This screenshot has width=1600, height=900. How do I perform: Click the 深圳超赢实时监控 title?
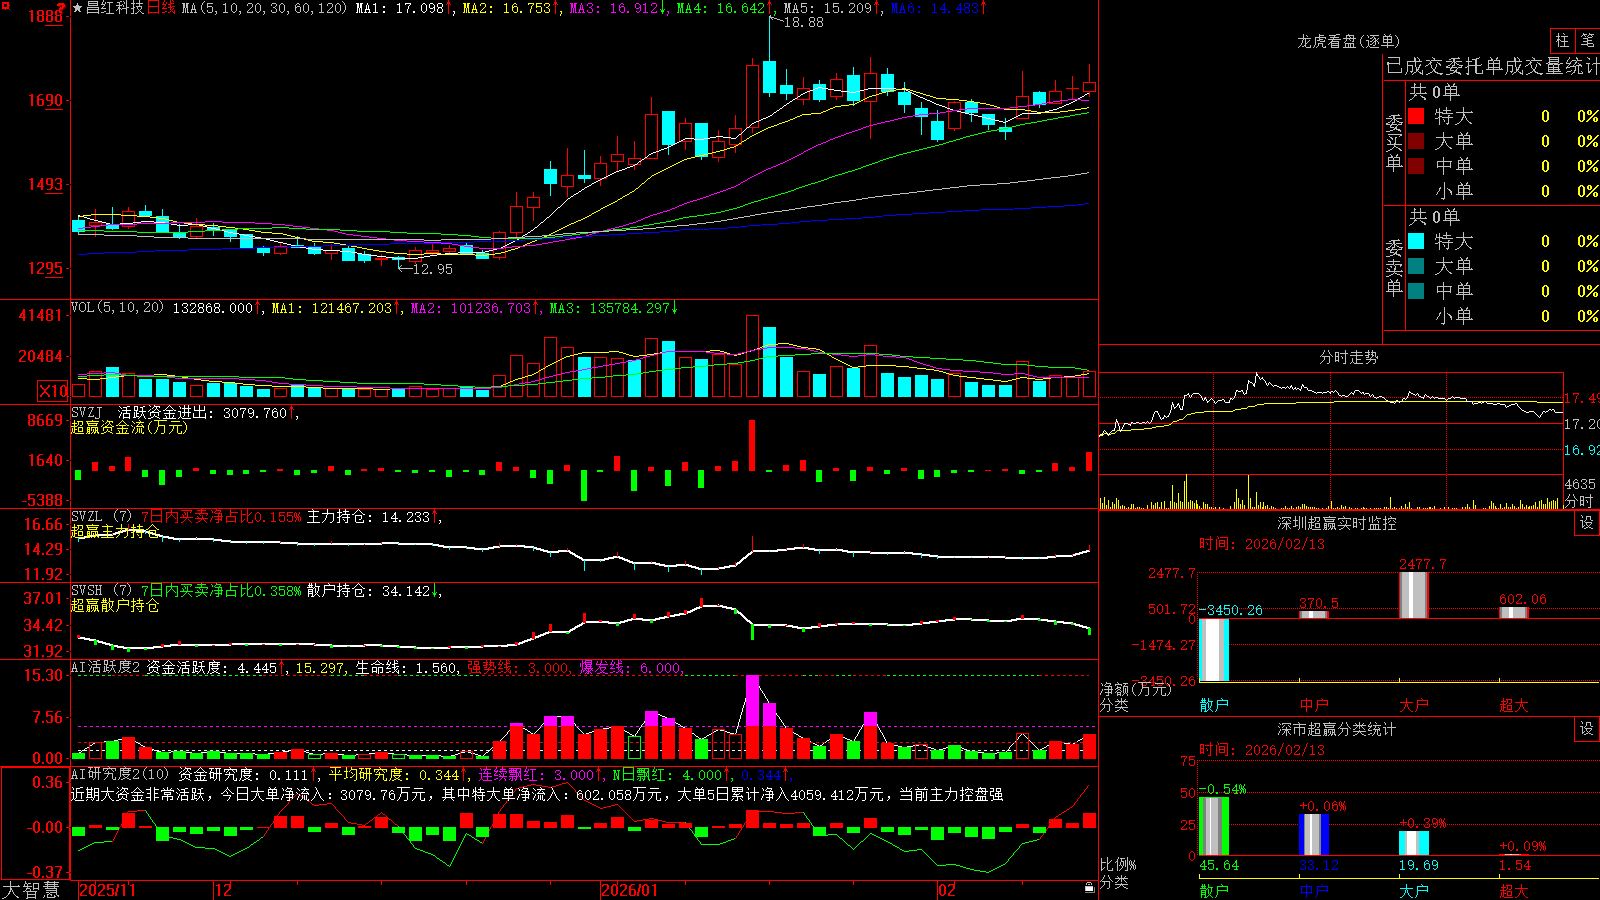1337,523
